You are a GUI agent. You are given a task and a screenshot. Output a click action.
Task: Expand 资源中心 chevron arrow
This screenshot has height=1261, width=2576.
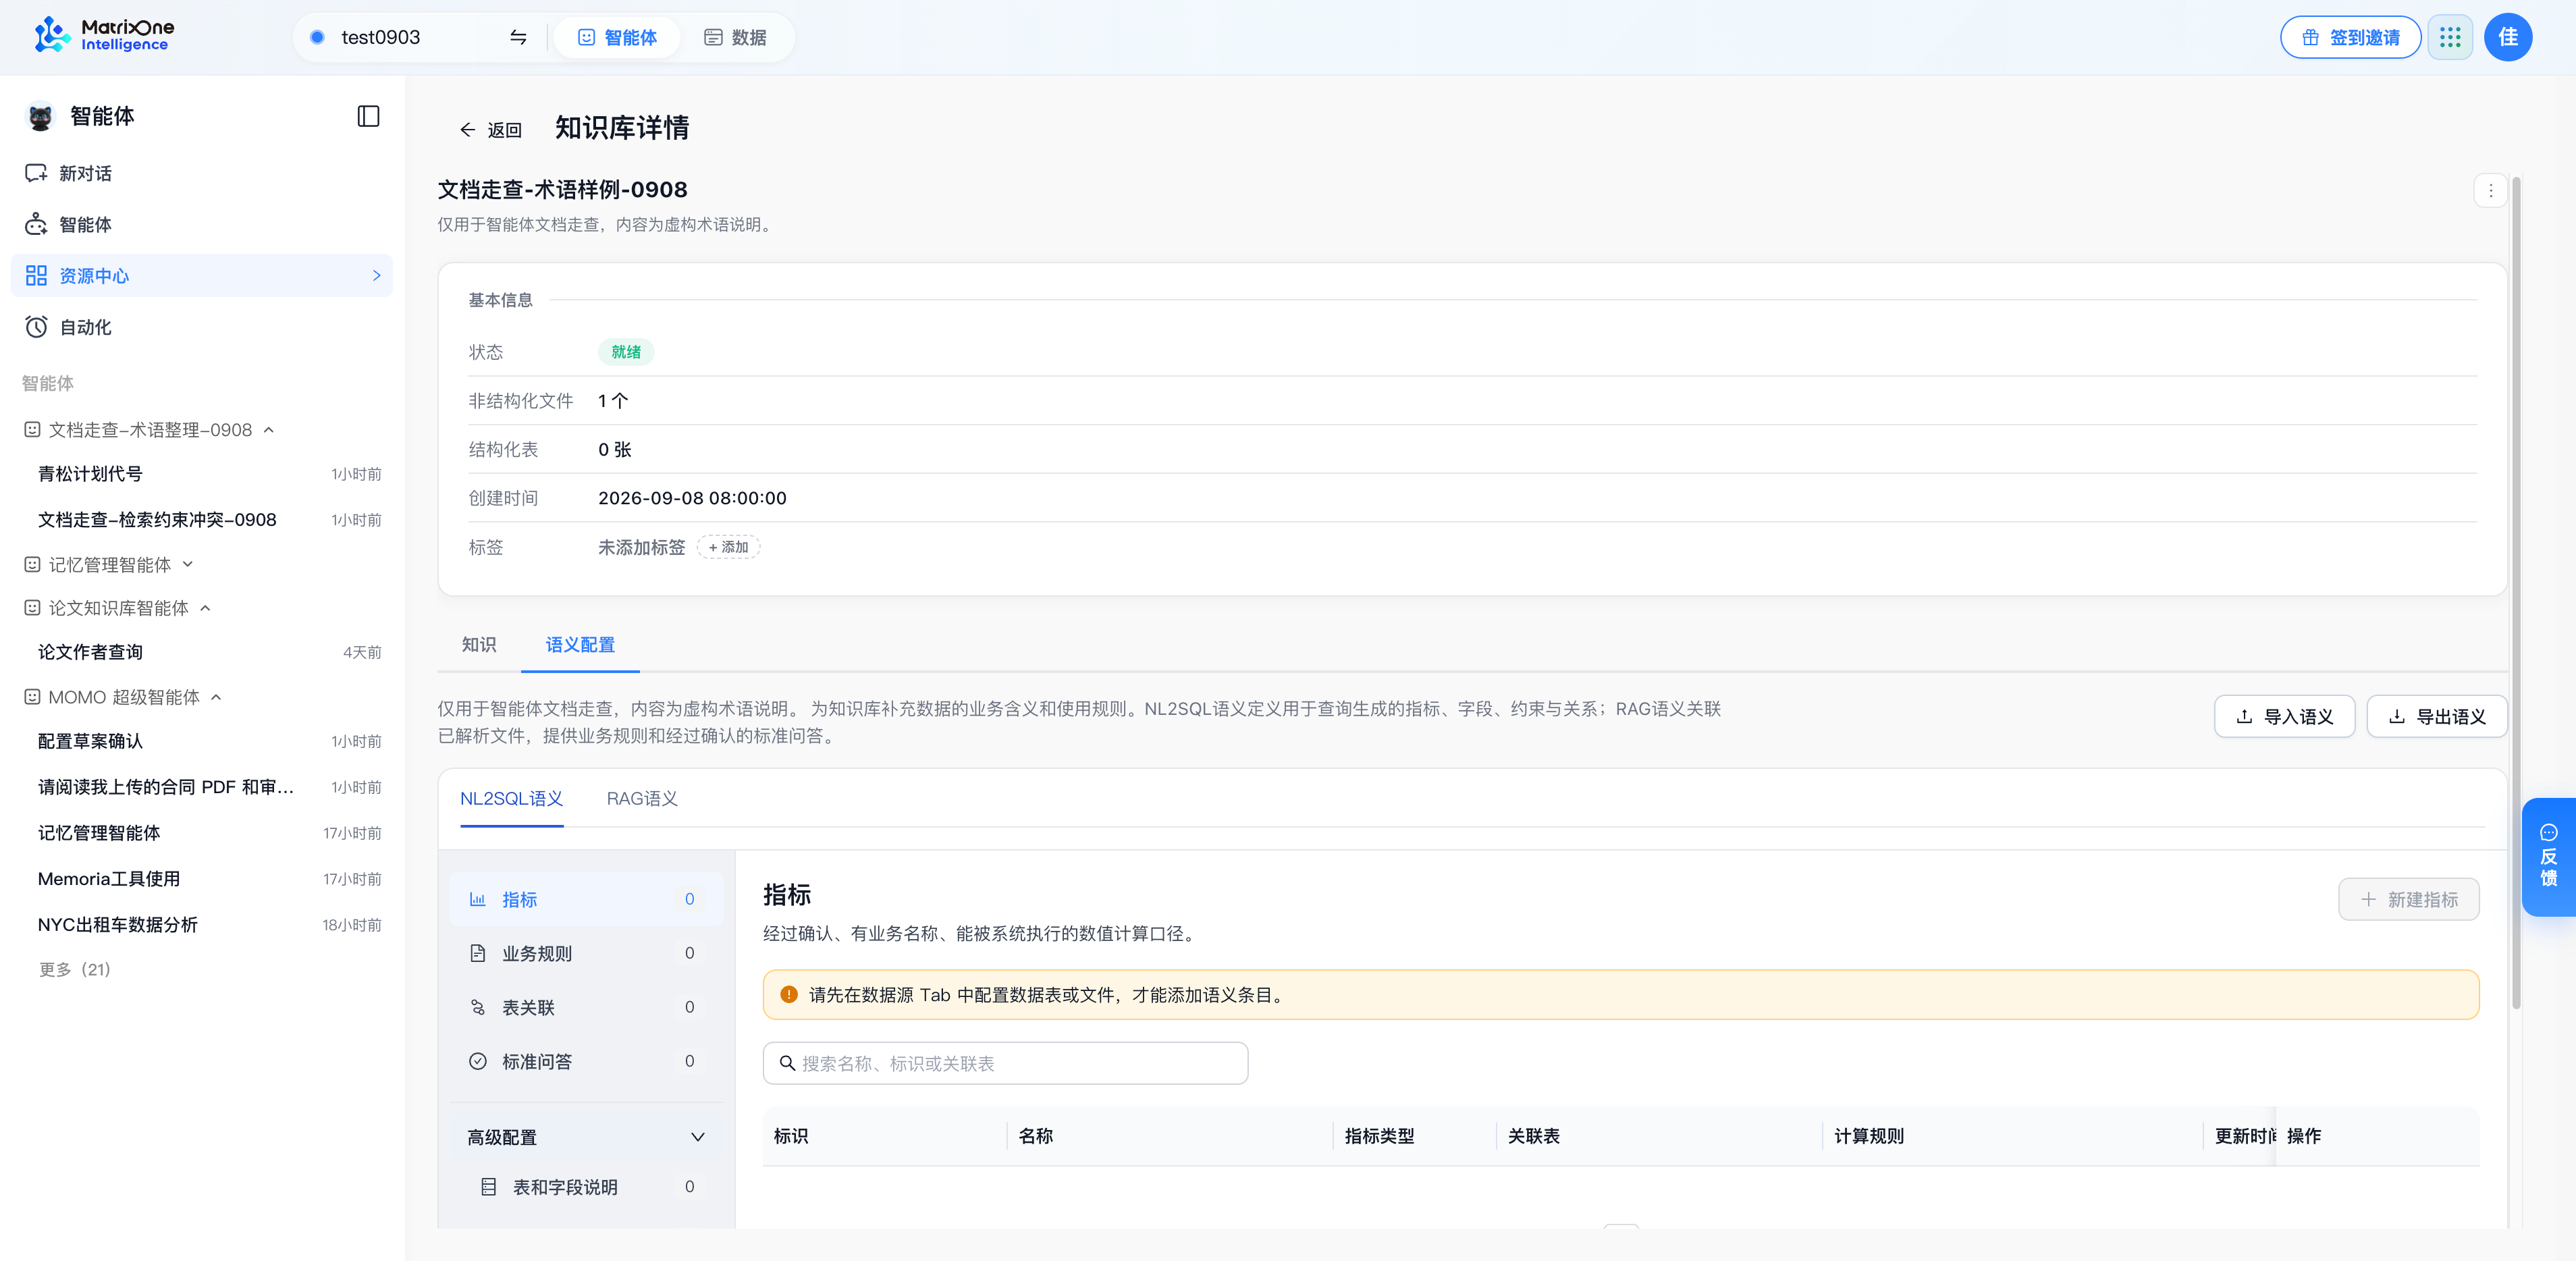(x=376, y=275)
